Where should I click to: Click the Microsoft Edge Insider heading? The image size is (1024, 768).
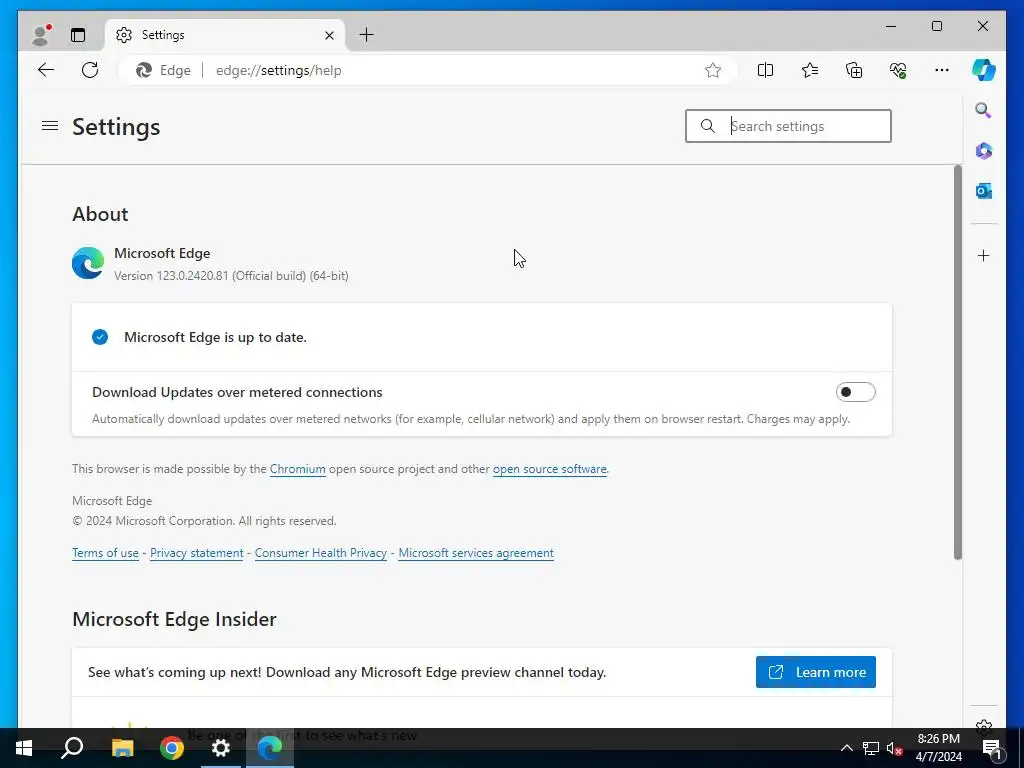(x=174, y=619)
